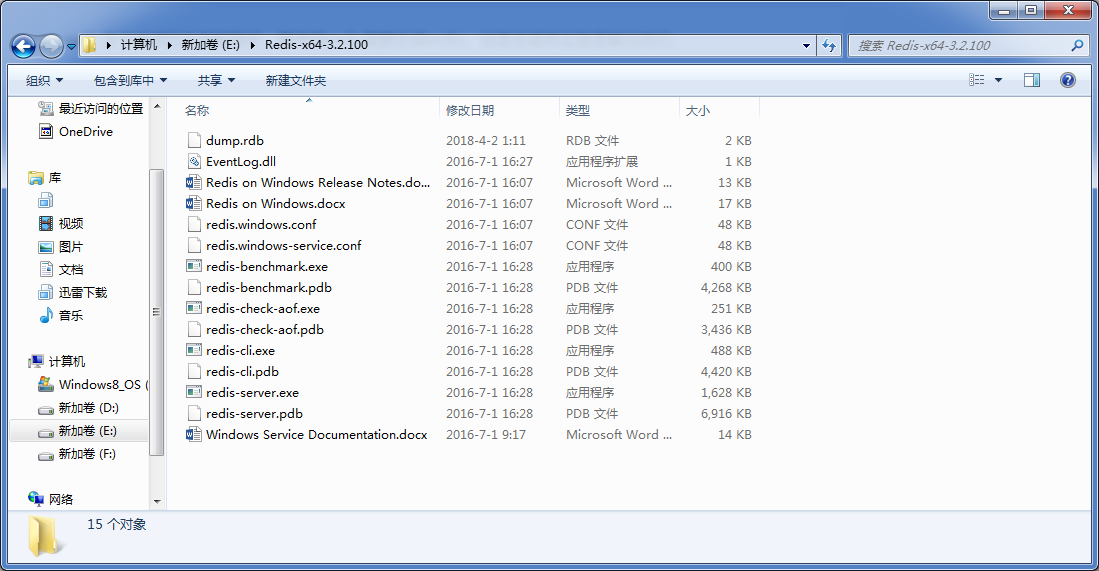This screenshot has width=1099, height=571.
Task: Toggle the preview pane button
Action: (x=1032, y=80)
